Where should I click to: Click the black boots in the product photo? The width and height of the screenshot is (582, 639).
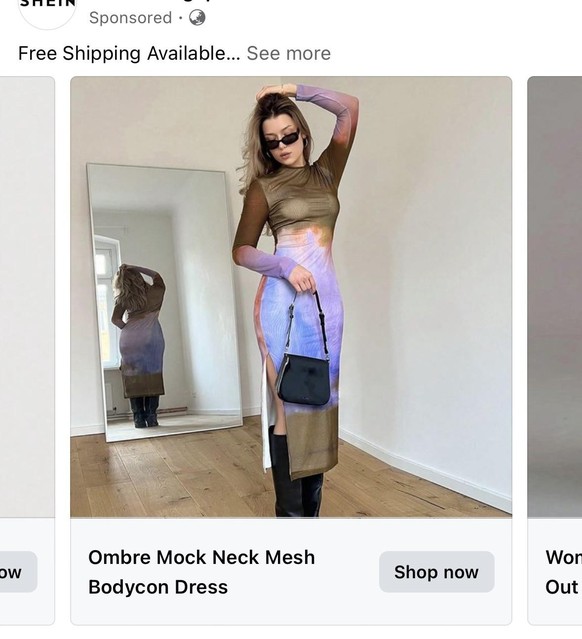[296, 473]
